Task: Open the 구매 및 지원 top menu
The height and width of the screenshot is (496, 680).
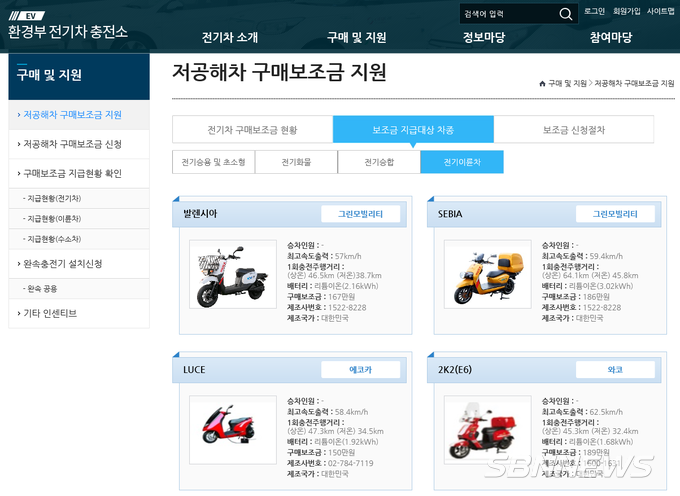Action: coord(356,37)
